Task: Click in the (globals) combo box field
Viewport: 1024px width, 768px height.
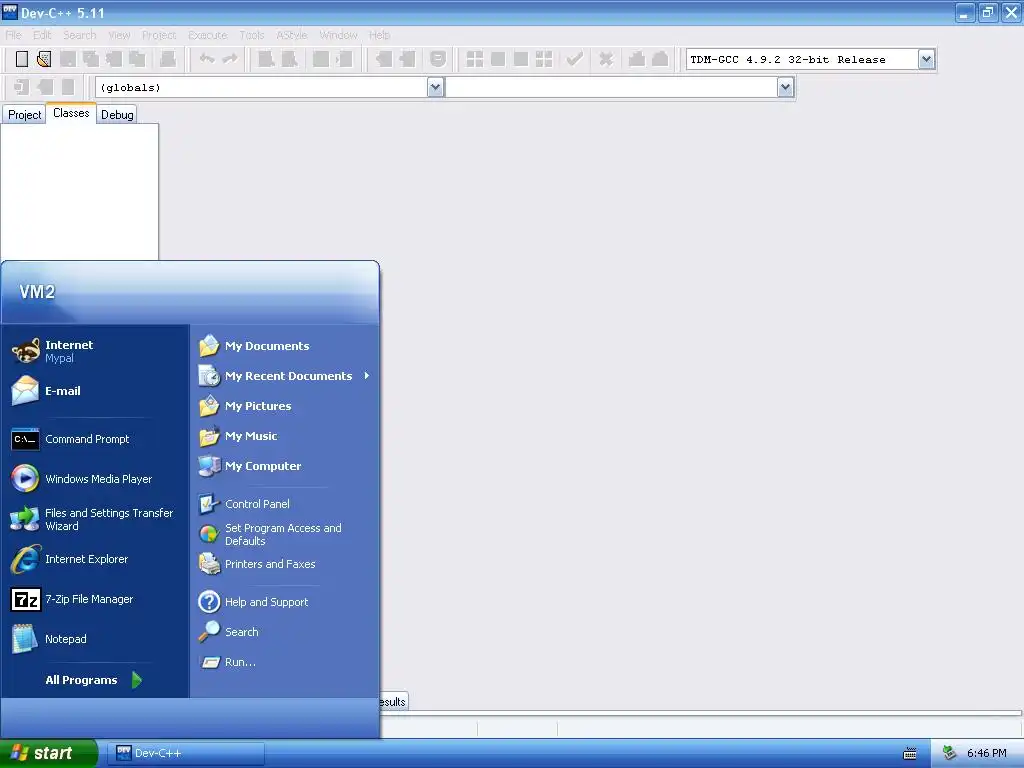Action: 261,88
